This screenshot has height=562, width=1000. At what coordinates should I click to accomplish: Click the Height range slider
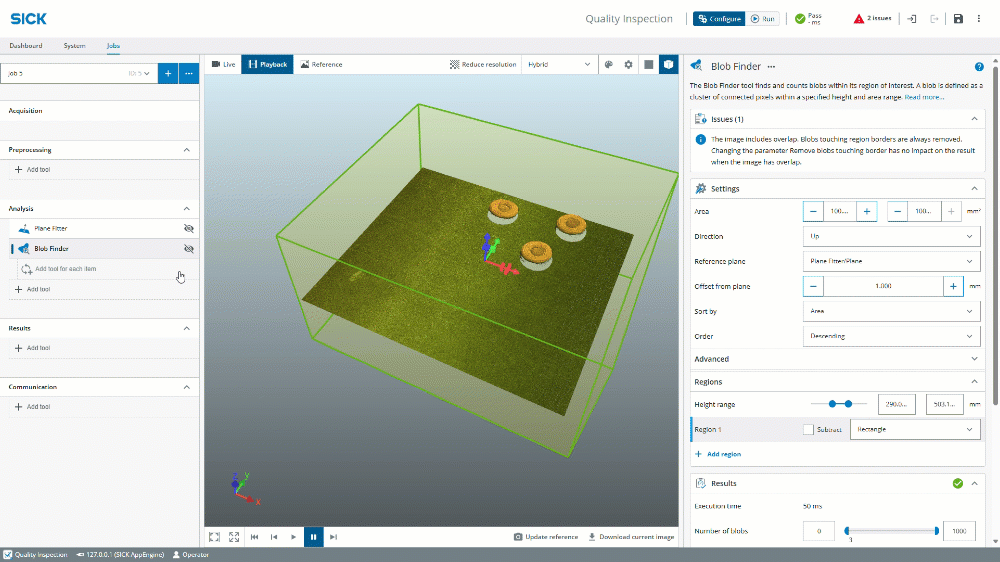840,404
